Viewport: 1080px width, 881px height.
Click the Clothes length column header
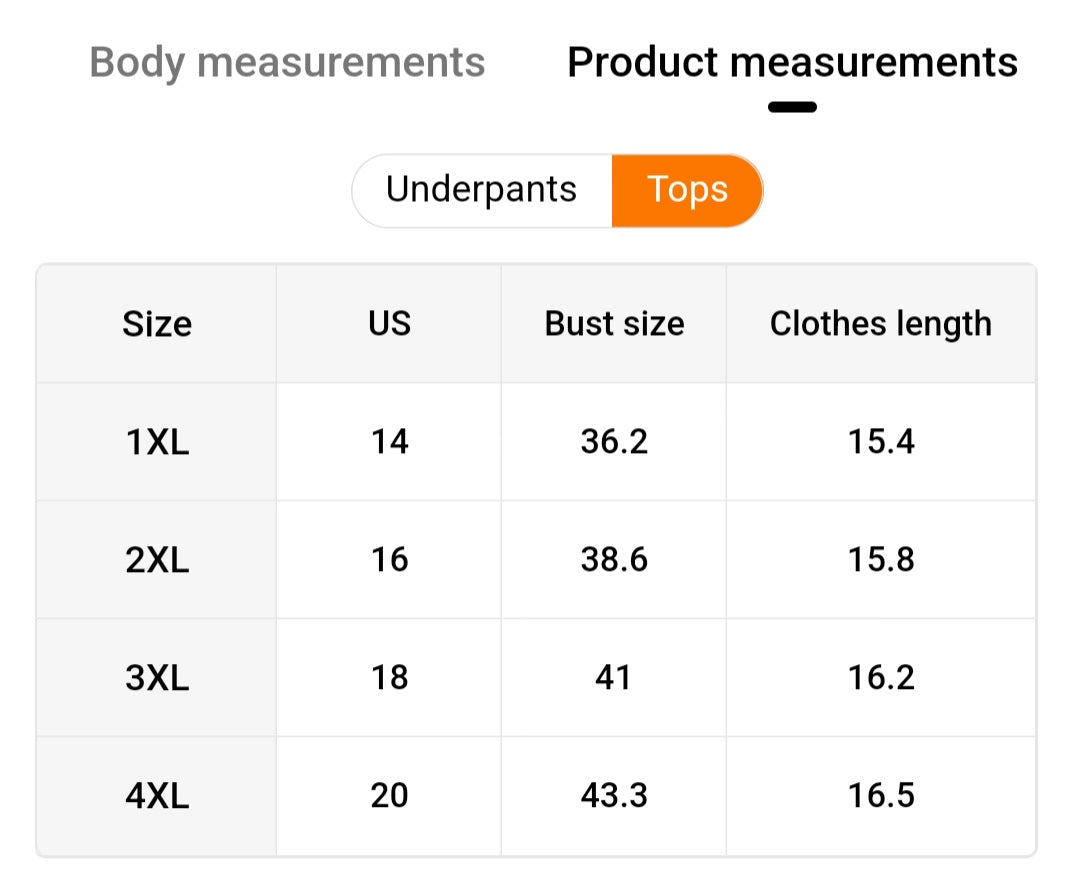tap(881, 324)
